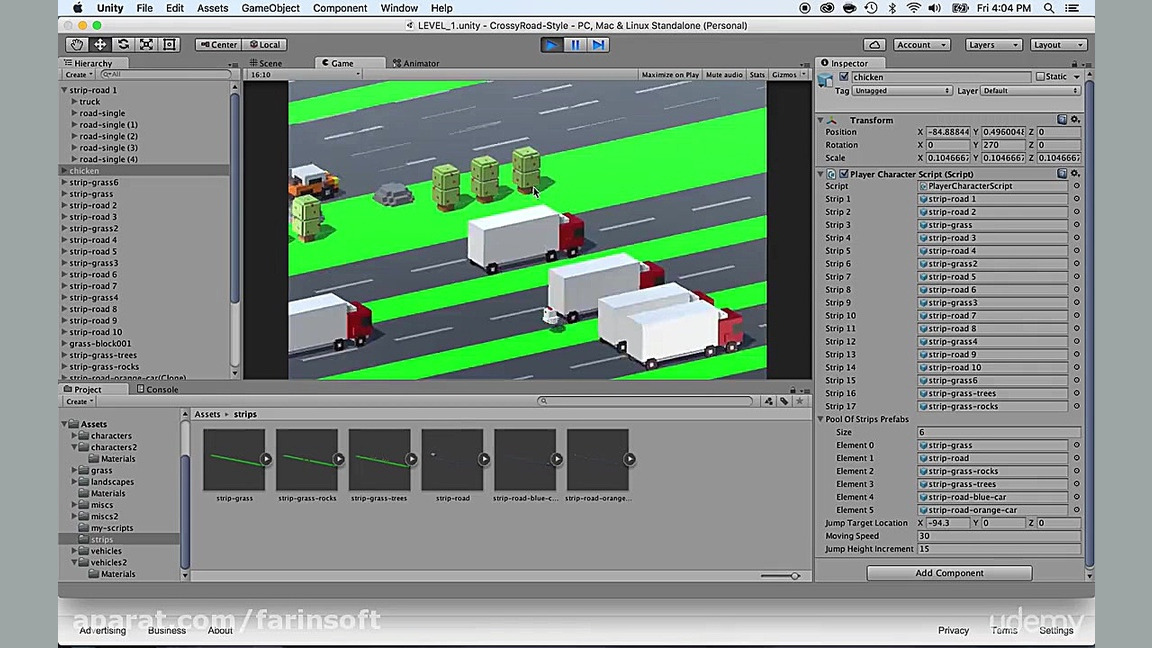Screen dimensions: 1152x648
Task: Switch to the Animator tab
Action: (416, 63)
